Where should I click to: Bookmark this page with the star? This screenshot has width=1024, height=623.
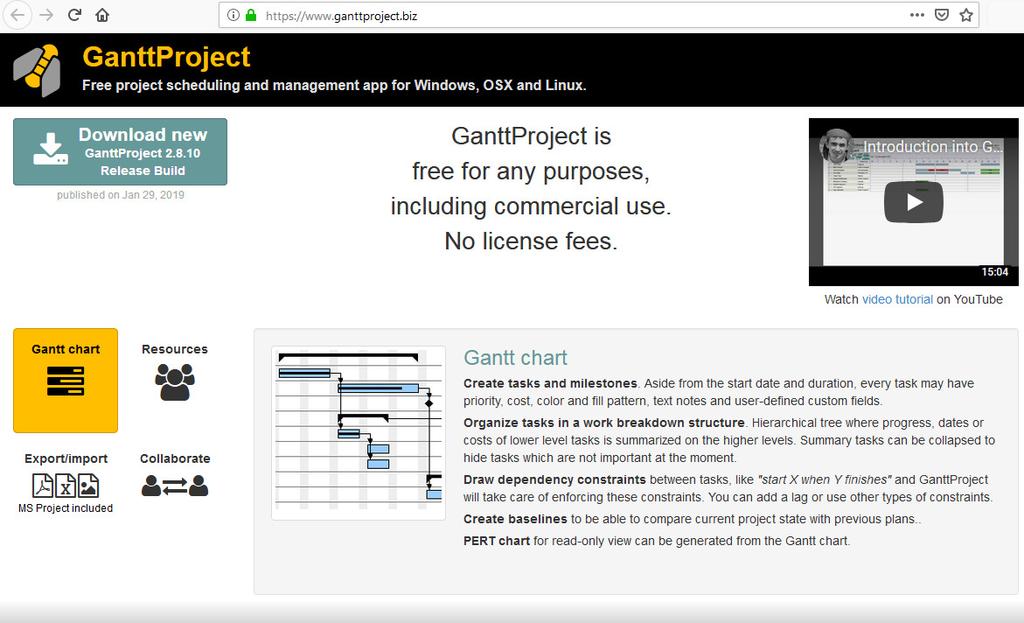(967, 15)
